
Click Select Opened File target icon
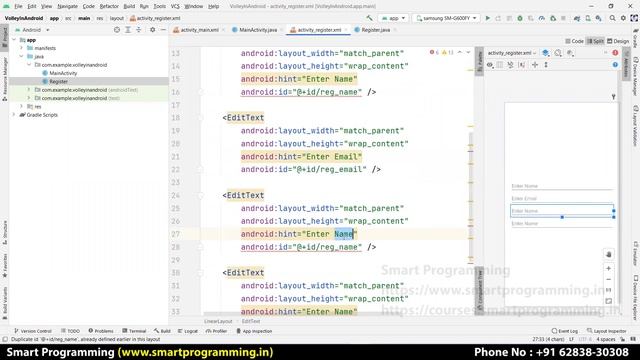117,30
